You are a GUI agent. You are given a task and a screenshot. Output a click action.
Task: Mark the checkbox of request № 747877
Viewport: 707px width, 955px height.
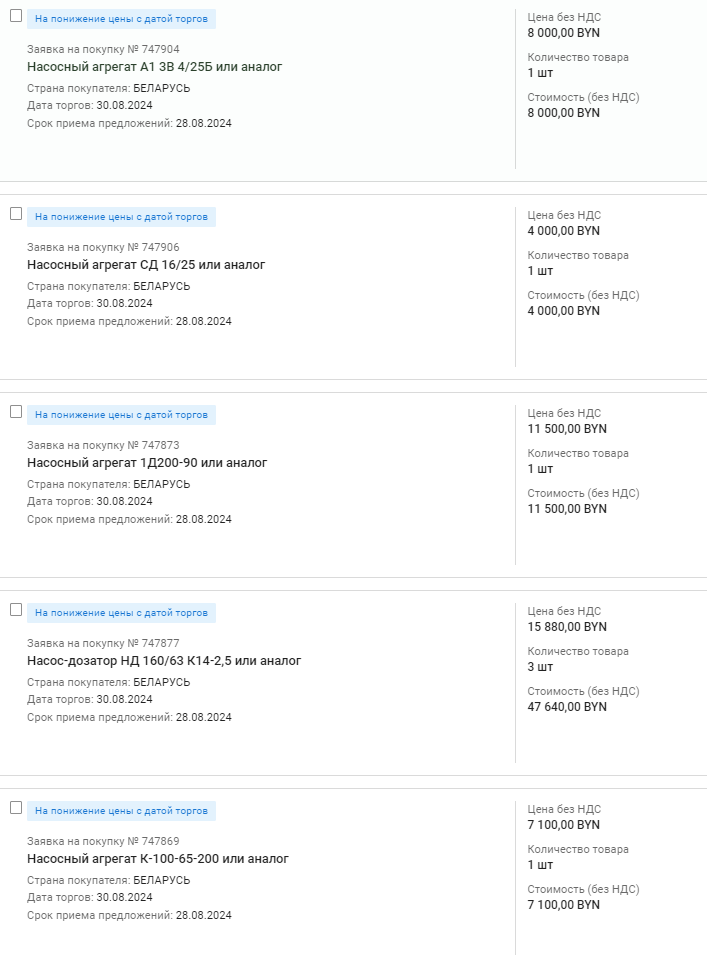16,610
